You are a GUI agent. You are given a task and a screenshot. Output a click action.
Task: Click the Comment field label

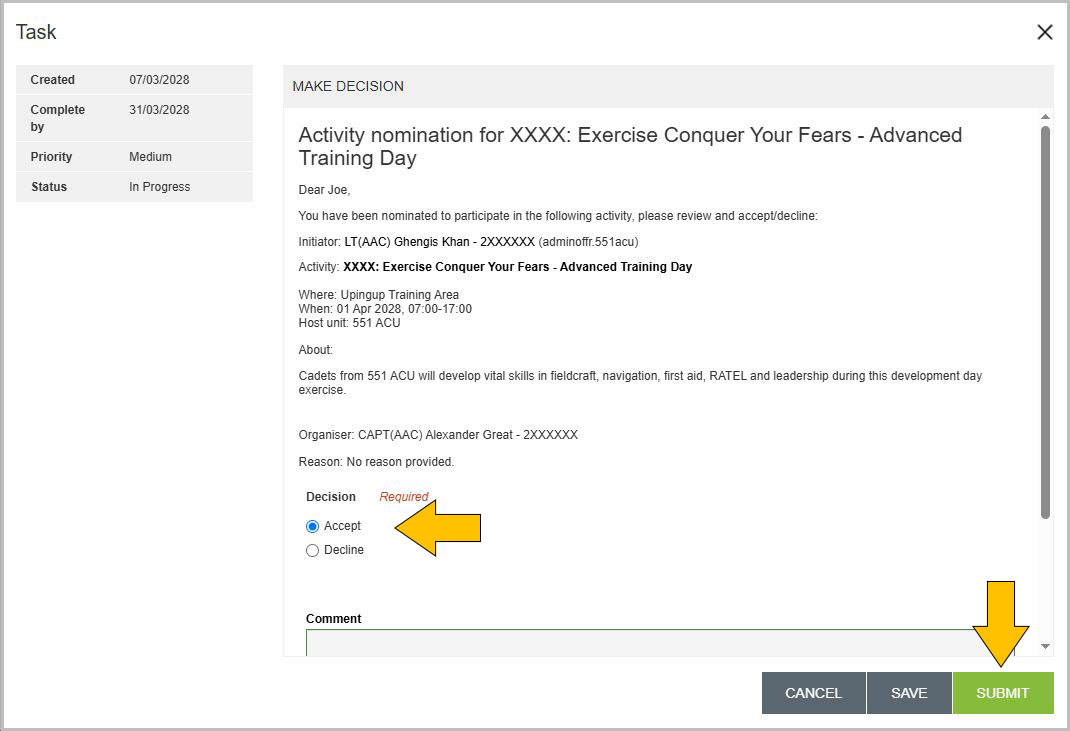(333, 618)
